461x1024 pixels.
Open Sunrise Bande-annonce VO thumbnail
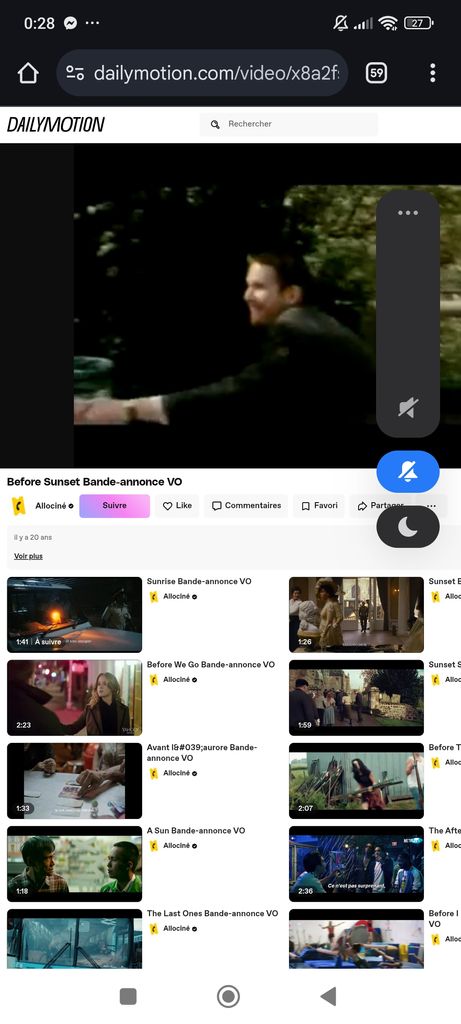click(74, 615)
